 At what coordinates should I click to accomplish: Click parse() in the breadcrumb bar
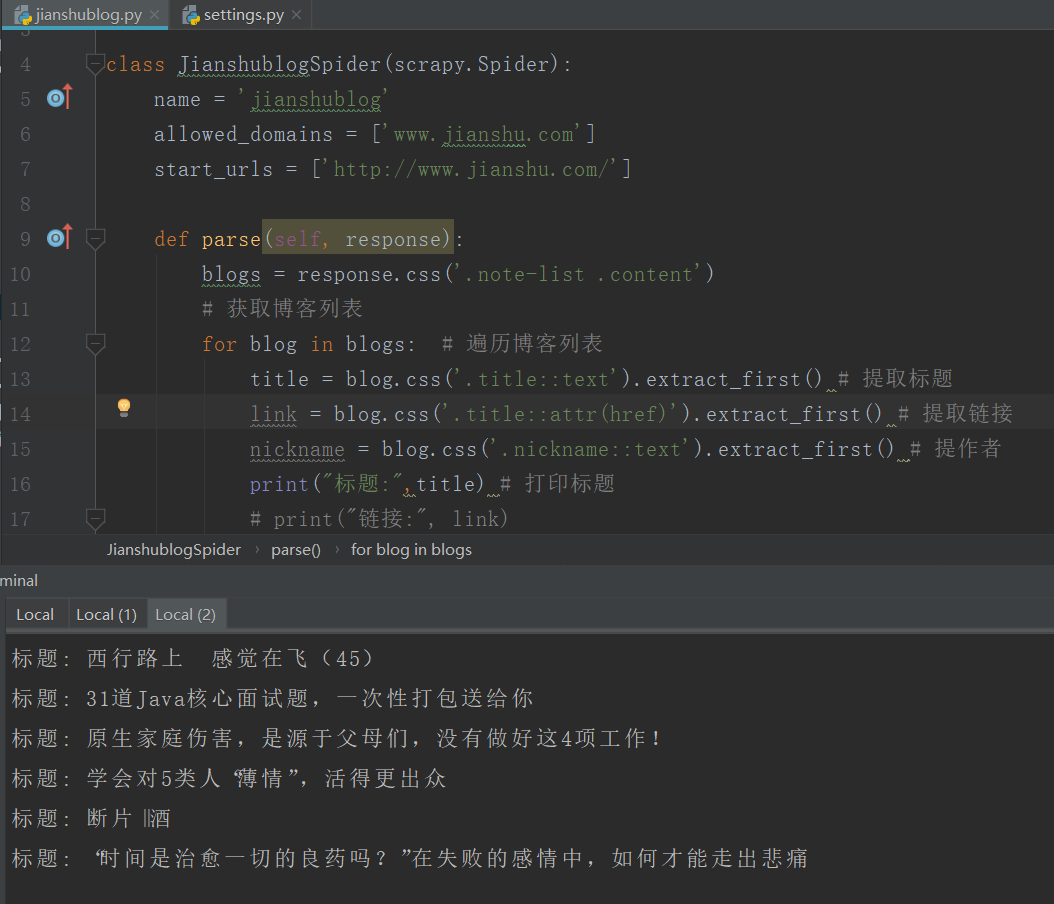295,549
